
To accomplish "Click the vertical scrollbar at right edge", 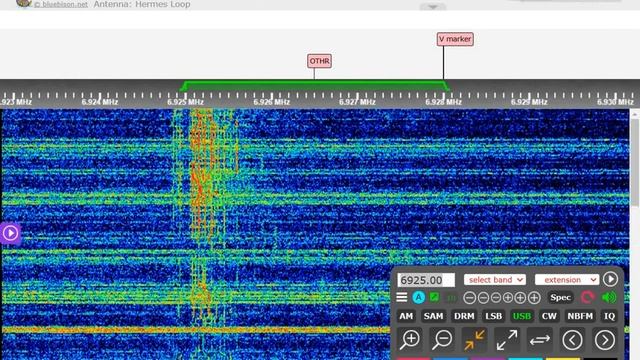I will click(x=635, y=161).
